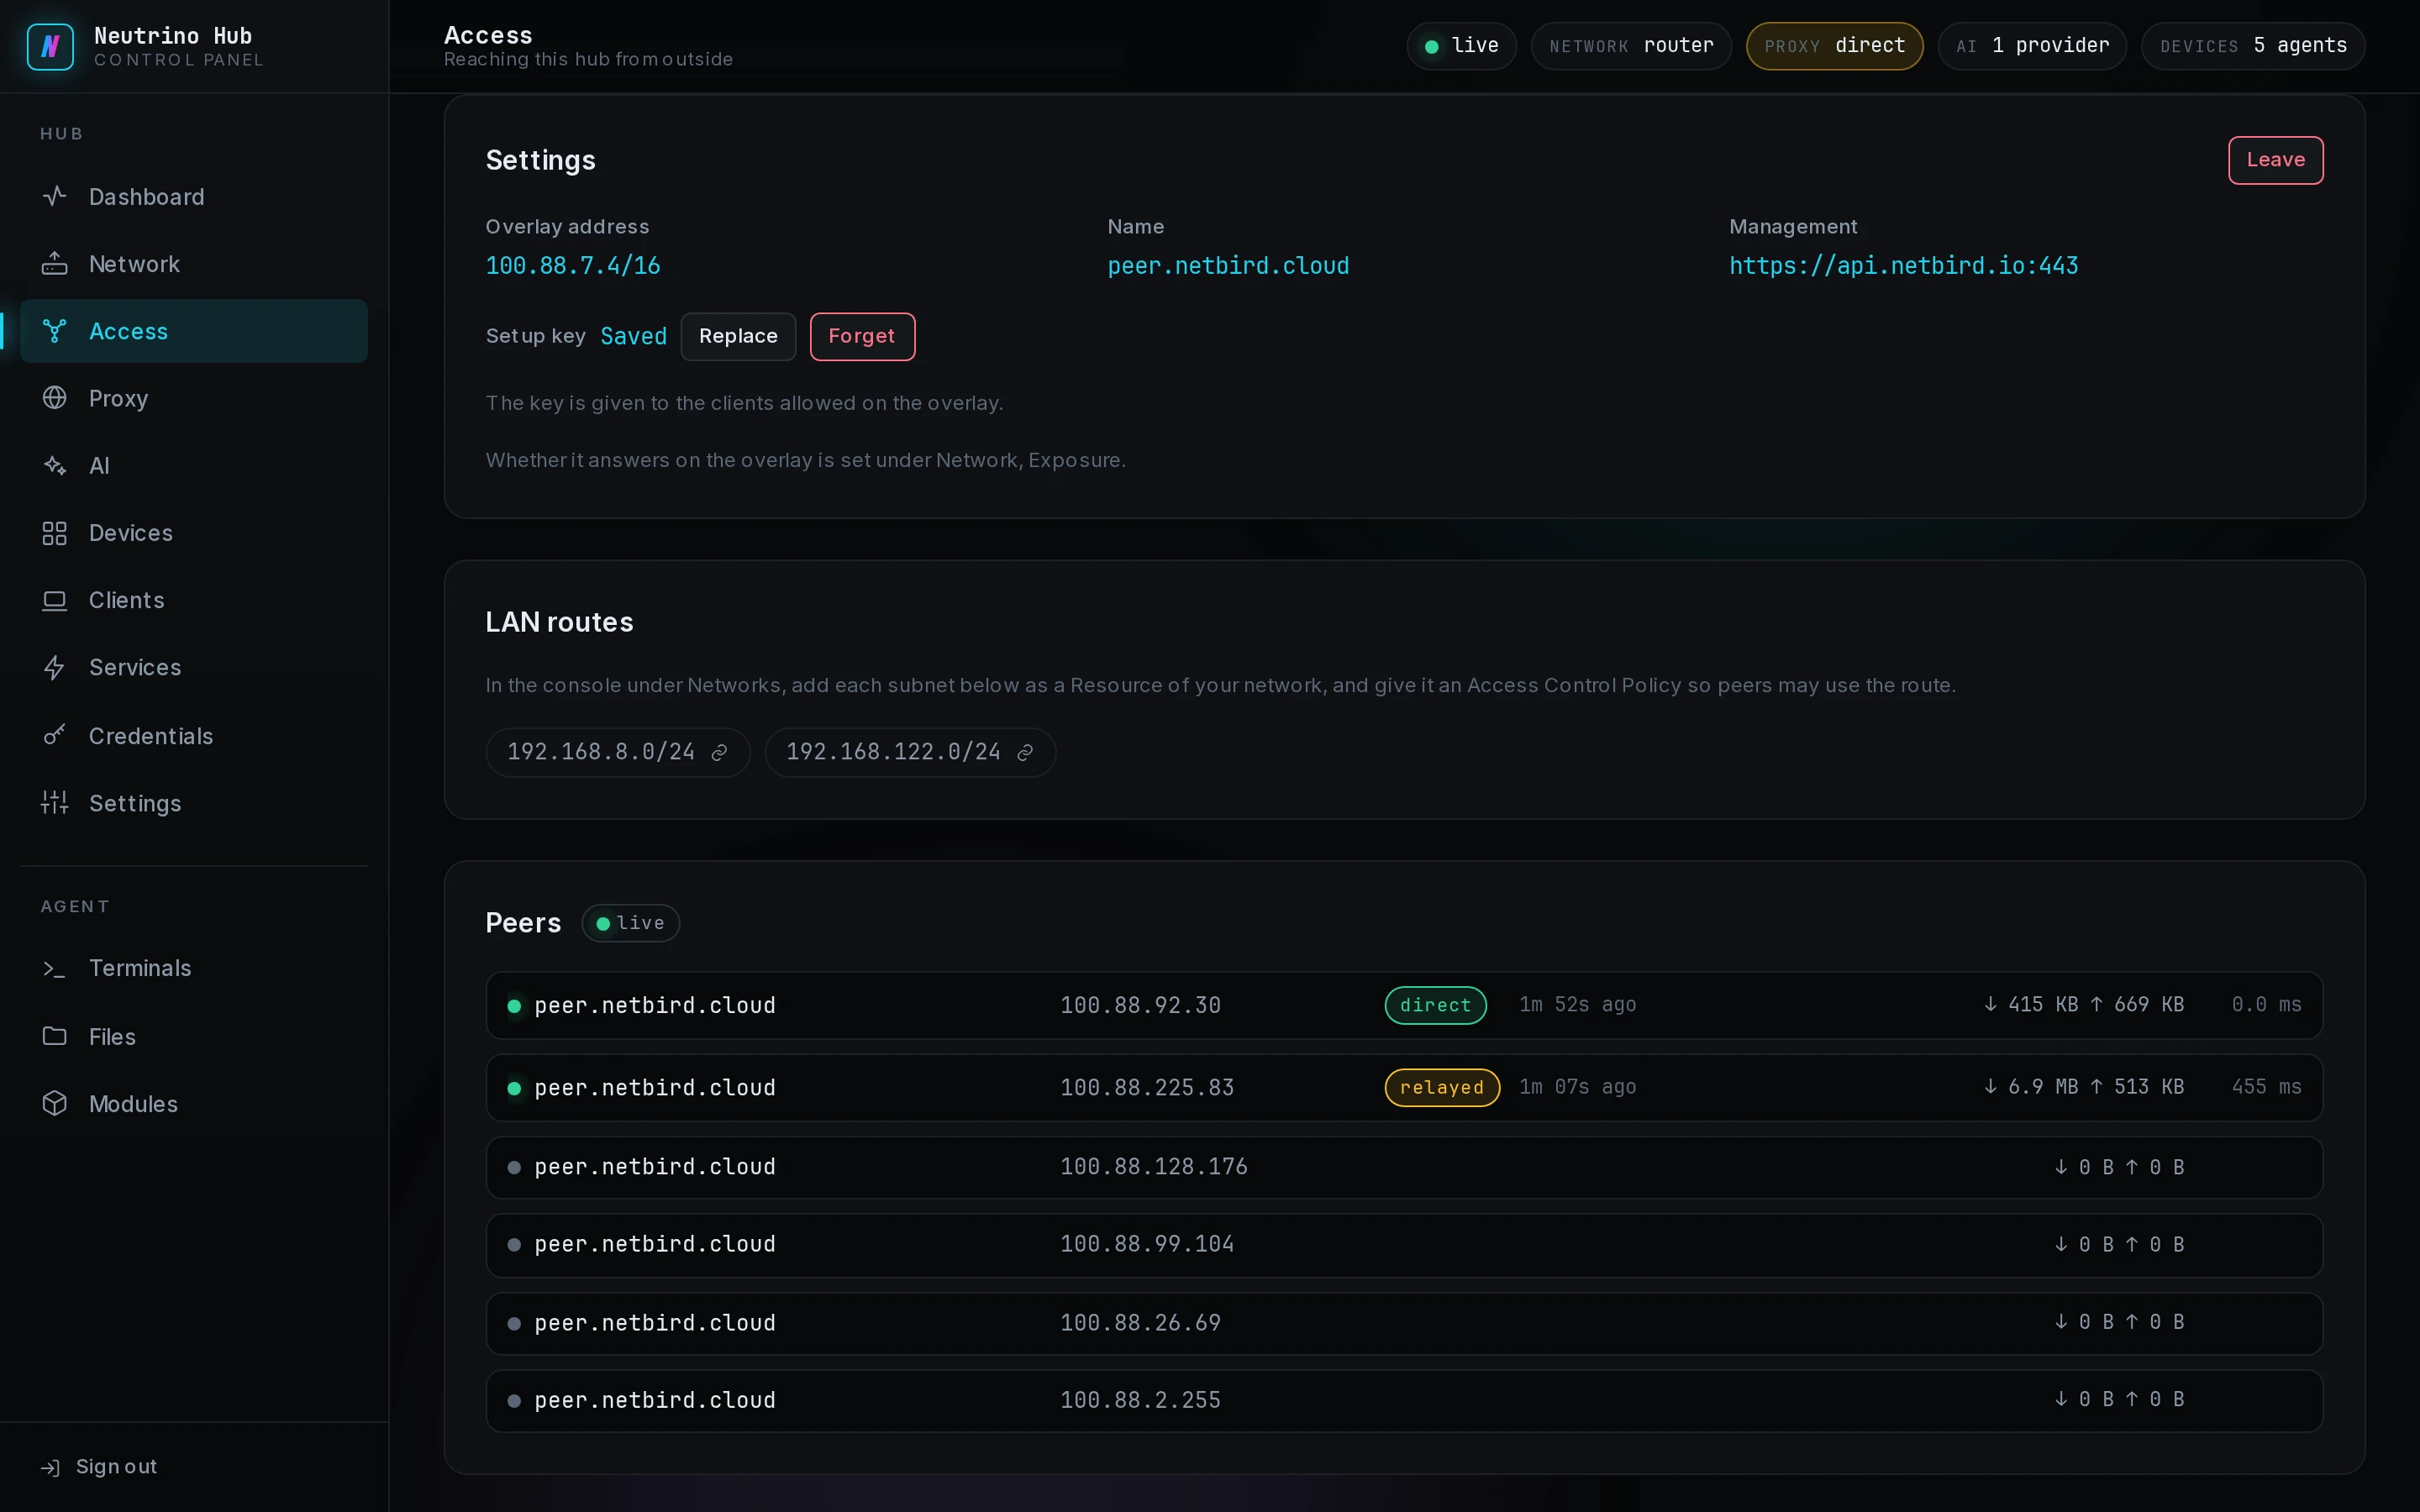Click the direct badge in Peers list
Image resolution: width=2420 pixels, height=1512 pixels.
1435,1005
